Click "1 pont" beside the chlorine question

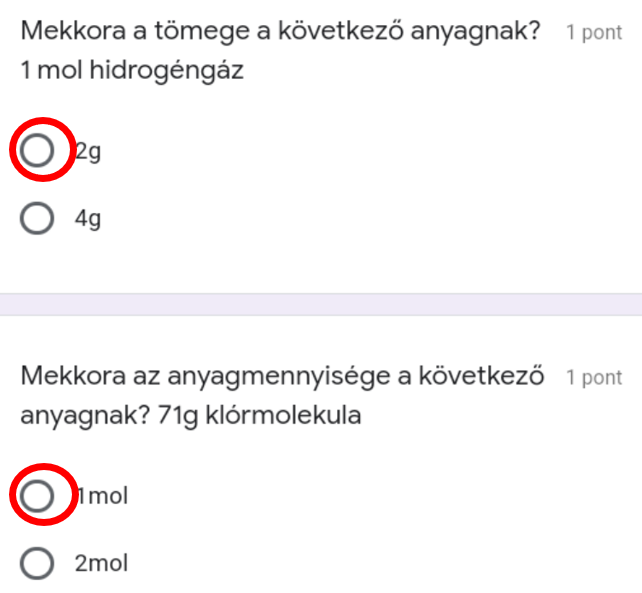tap(594, 378)
